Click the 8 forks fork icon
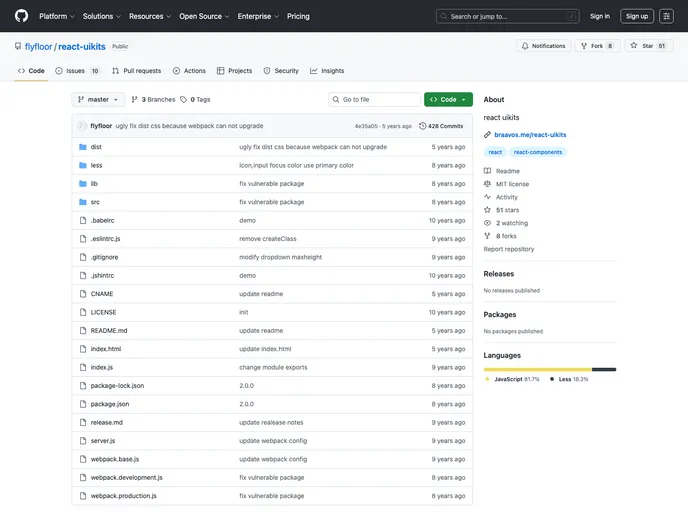 point(487,236)
